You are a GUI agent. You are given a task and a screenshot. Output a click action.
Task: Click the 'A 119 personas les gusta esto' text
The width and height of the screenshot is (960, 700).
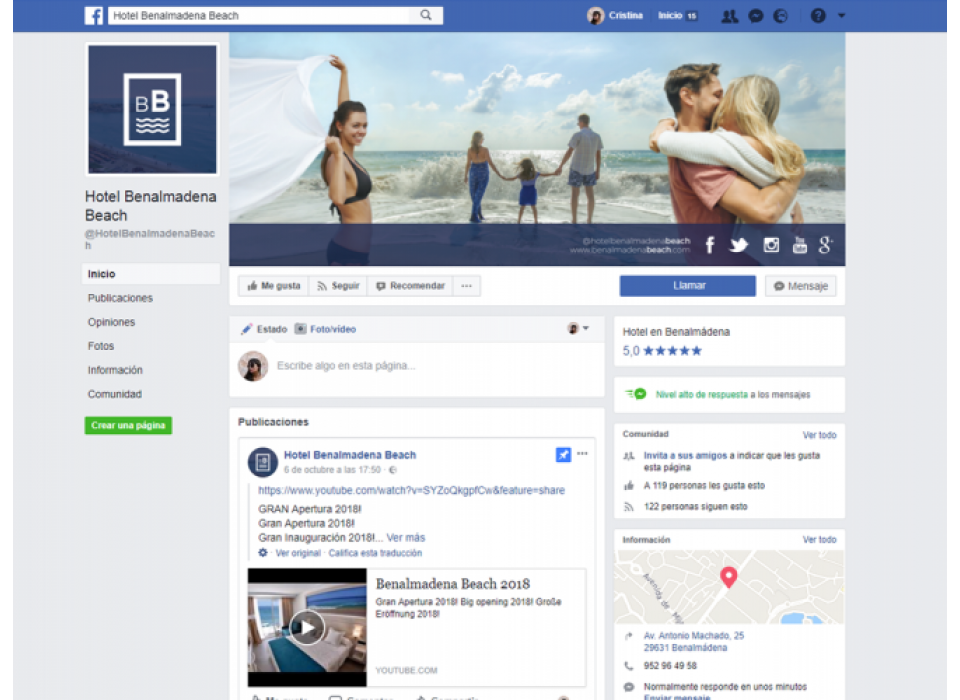(704, 486)
